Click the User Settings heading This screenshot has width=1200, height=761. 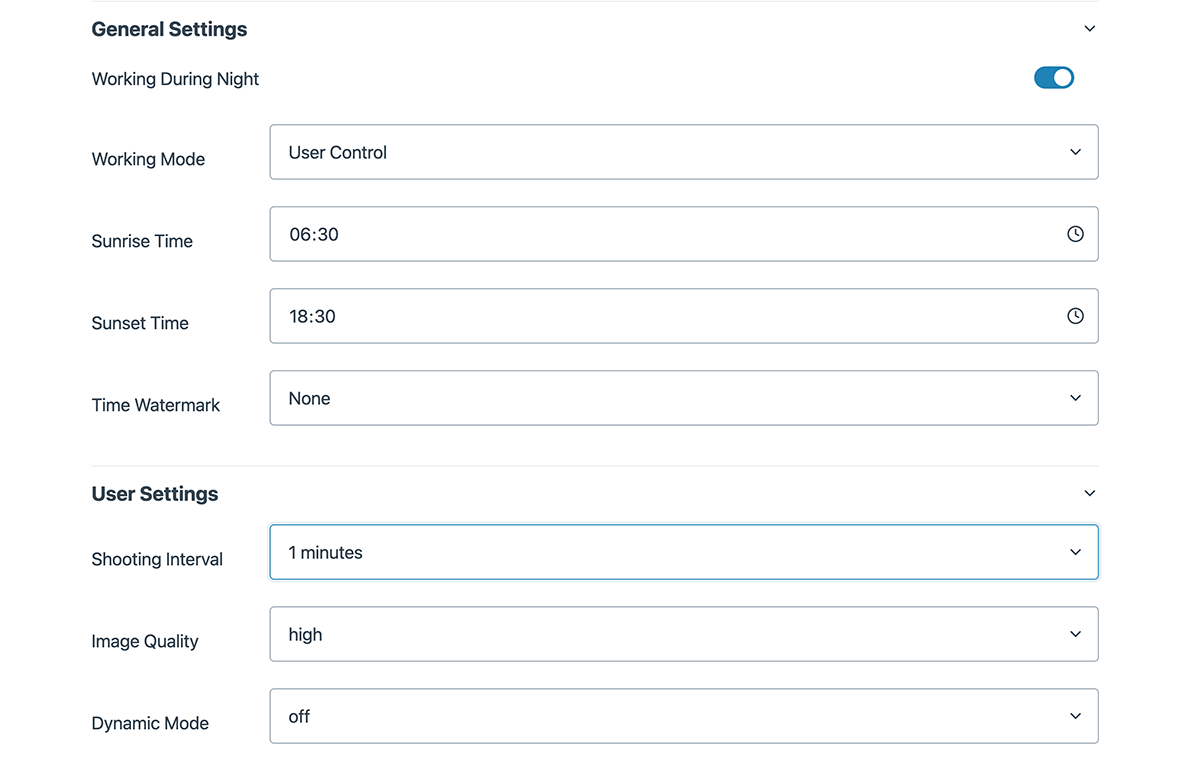(154, 494)
